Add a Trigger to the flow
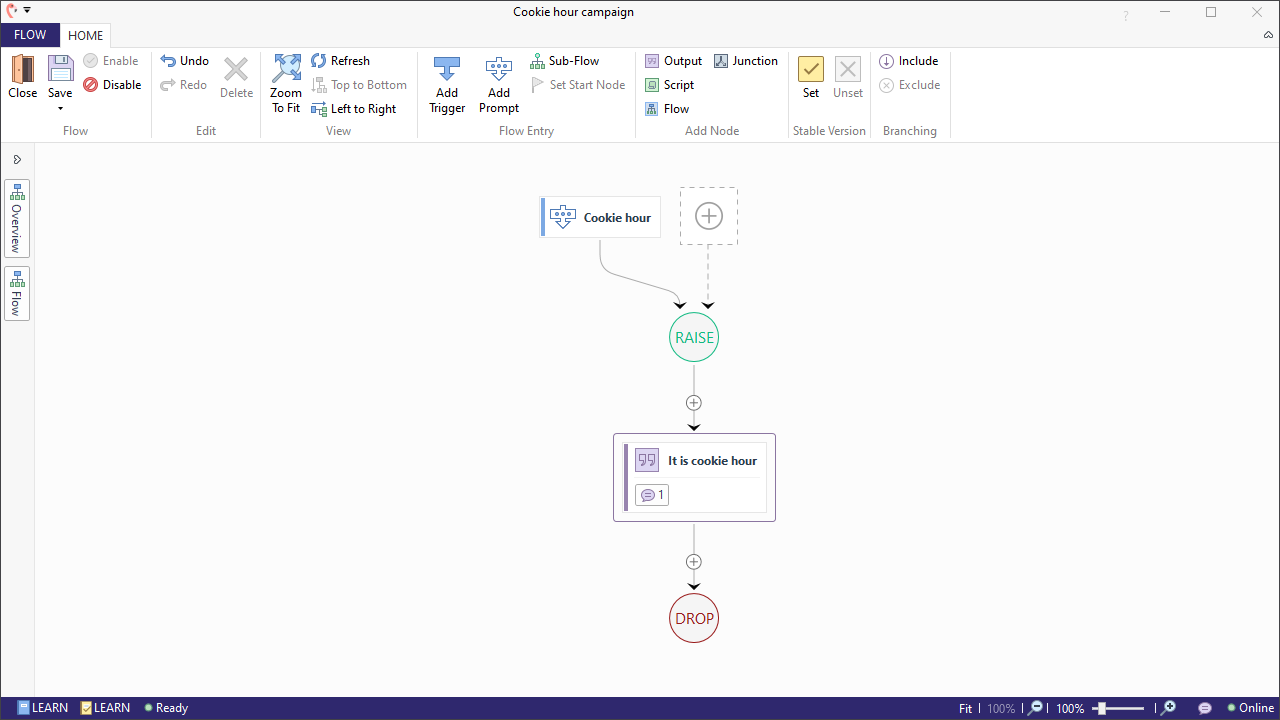Image resolution: width=1280 pixels, height=720 pixels. point(446,84)
